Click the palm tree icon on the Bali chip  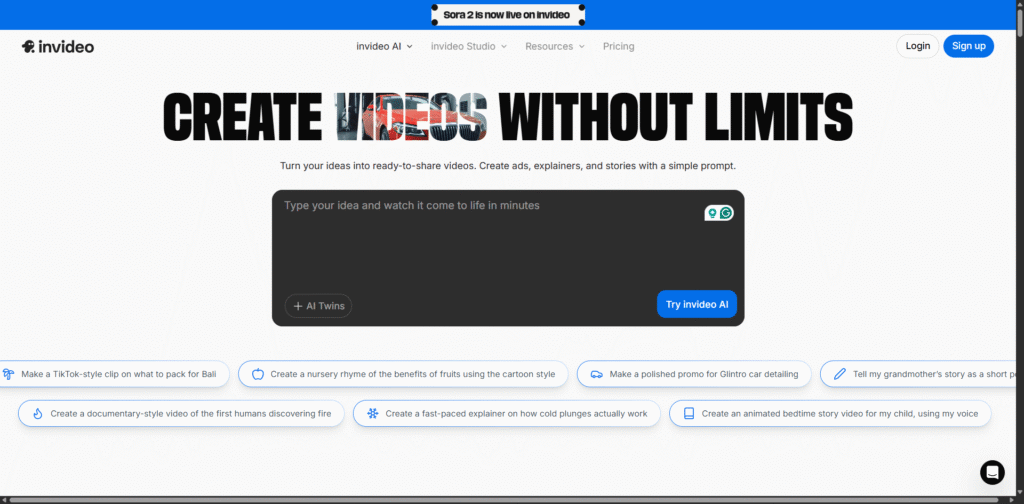(x=8, y=374)
